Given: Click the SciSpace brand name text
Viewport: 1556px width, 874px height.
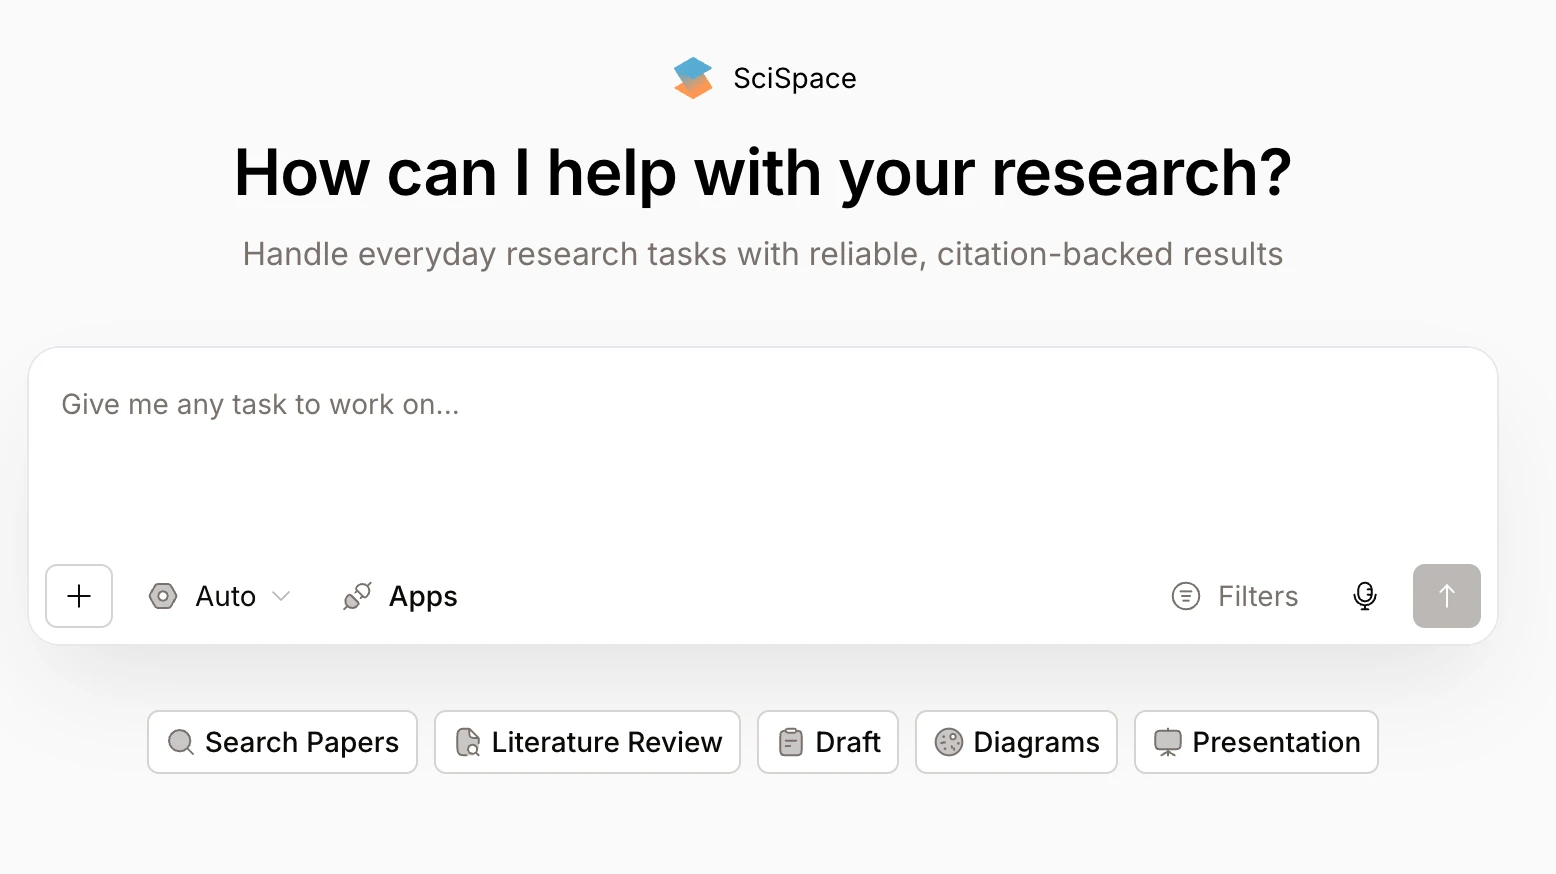Looking at the screenshot, I should click(x=794, y=78).
